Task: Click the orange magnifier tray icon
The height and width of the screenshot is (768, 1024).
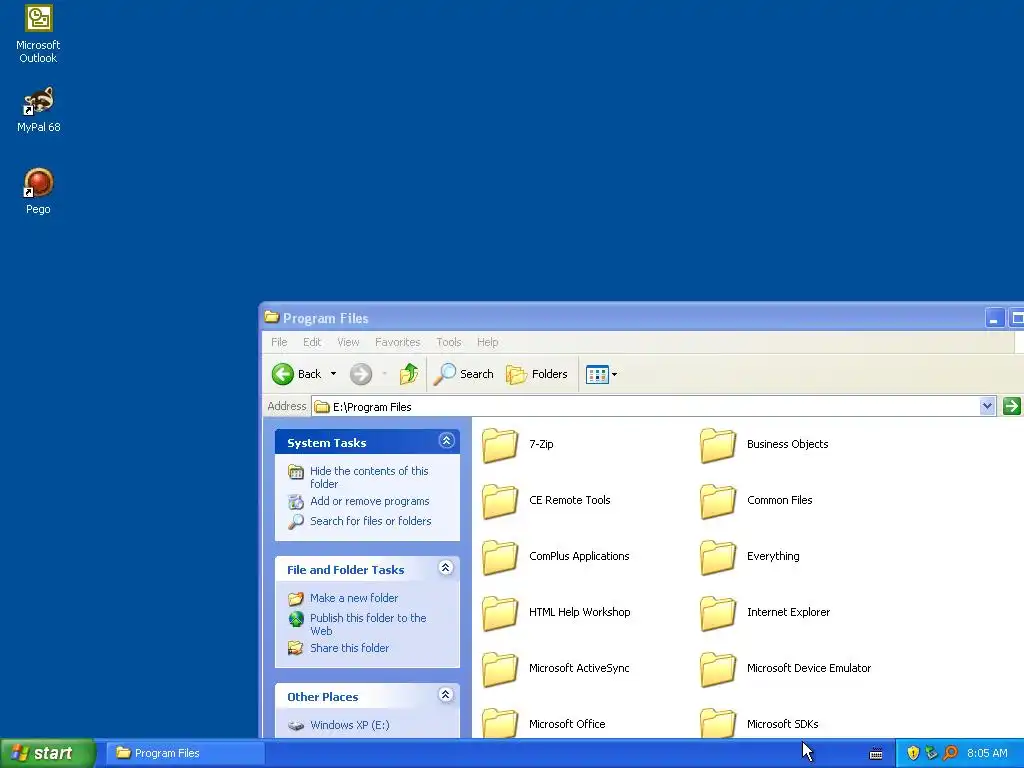Action: 950,753
